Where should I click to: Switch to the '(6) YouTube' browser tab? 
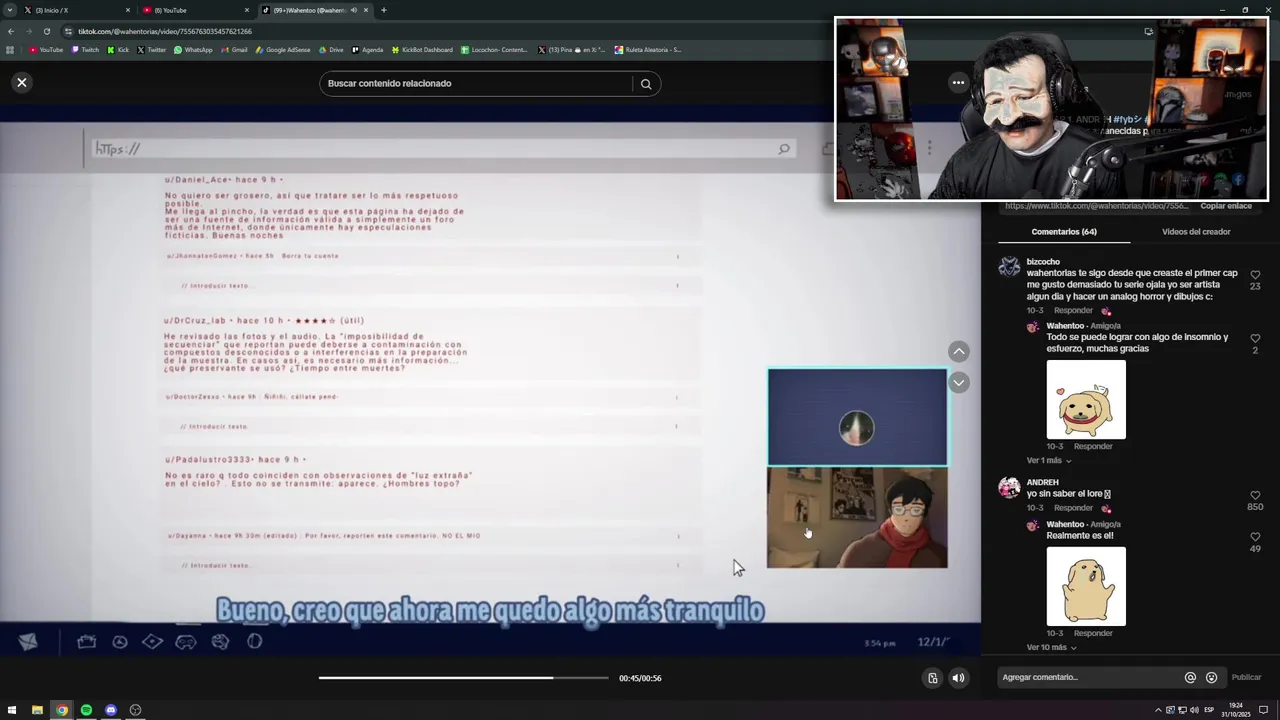coord(196,10)
